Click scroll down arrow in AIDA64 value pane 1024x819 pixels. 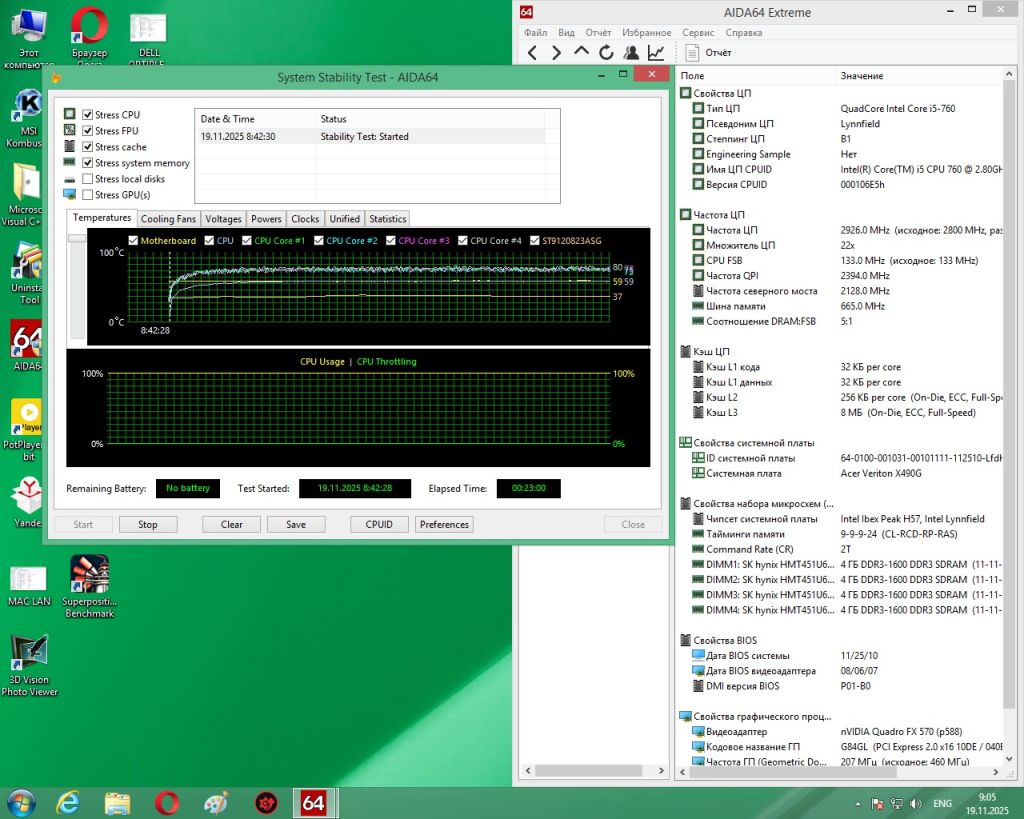[1009, 758]
